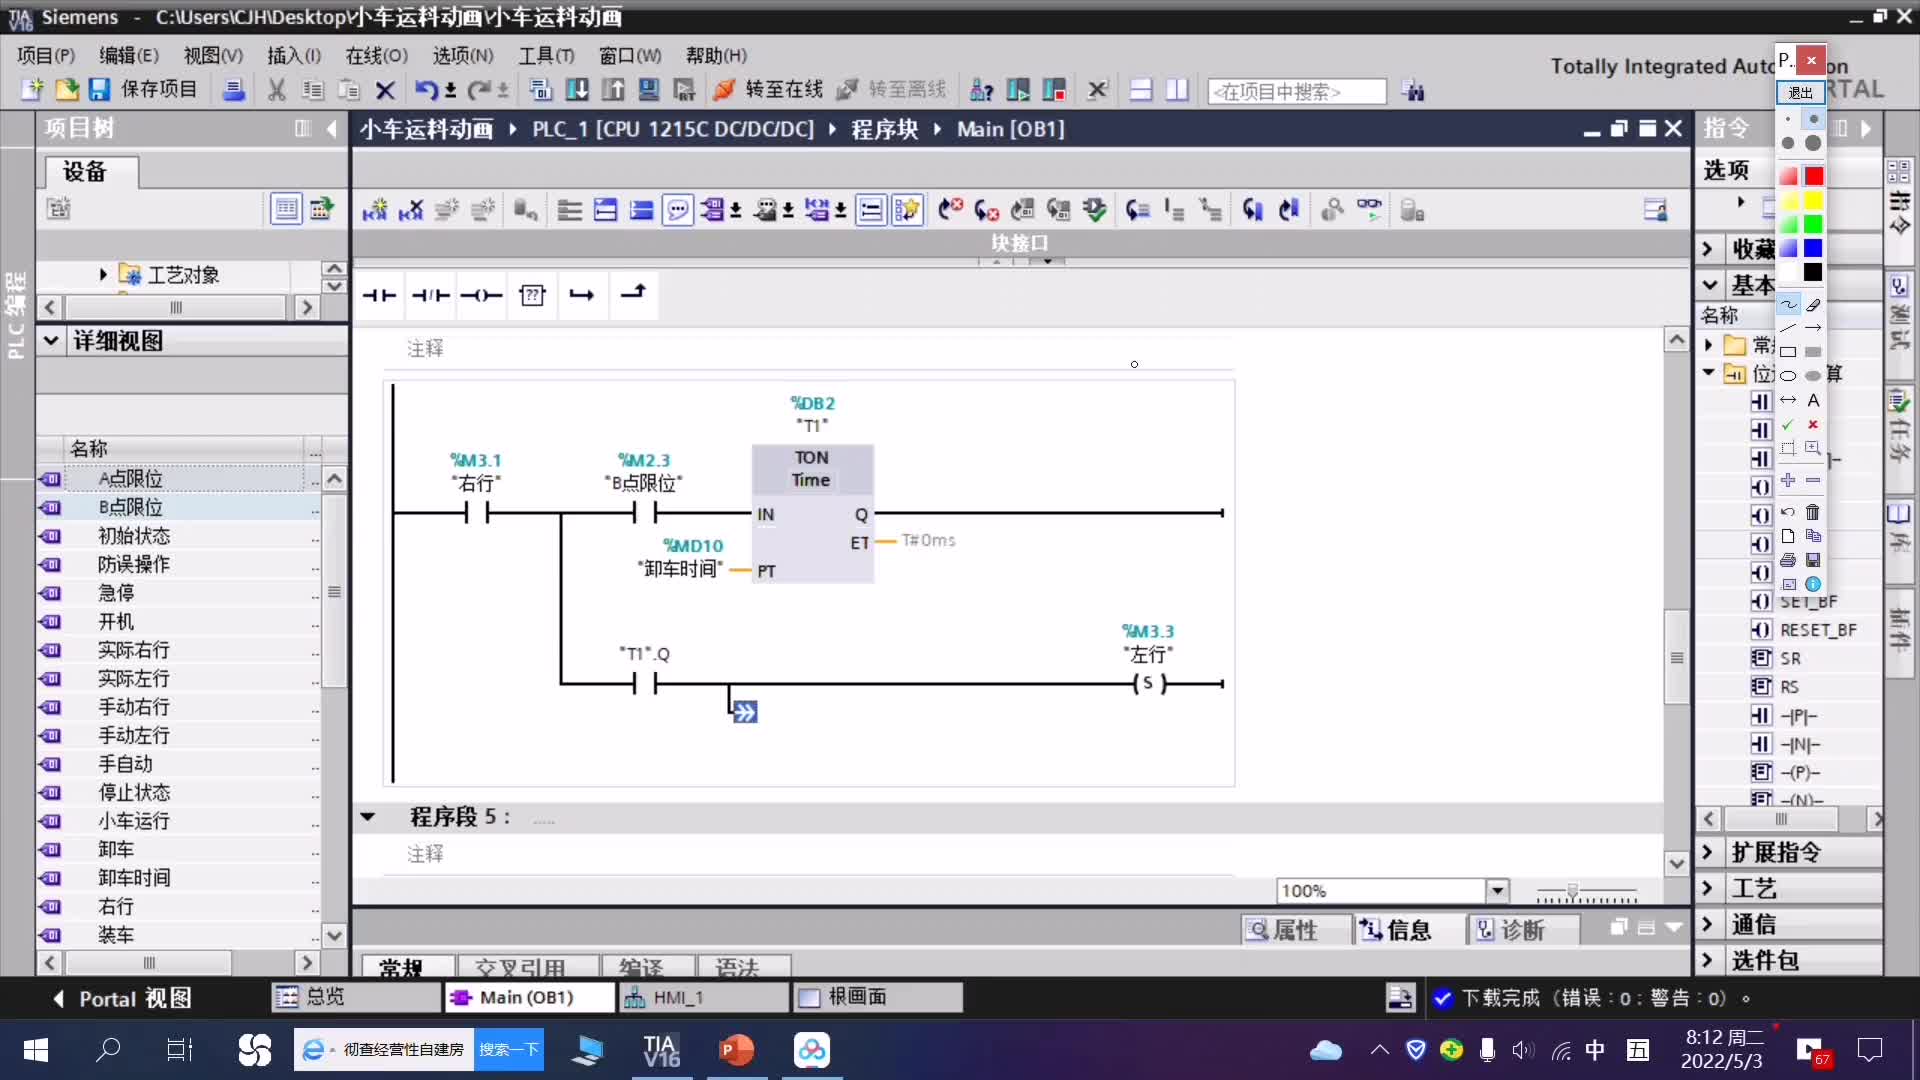Open the 总览 taskbar button
Screen dimensions: 1920x1080
[x=355, y=997]
